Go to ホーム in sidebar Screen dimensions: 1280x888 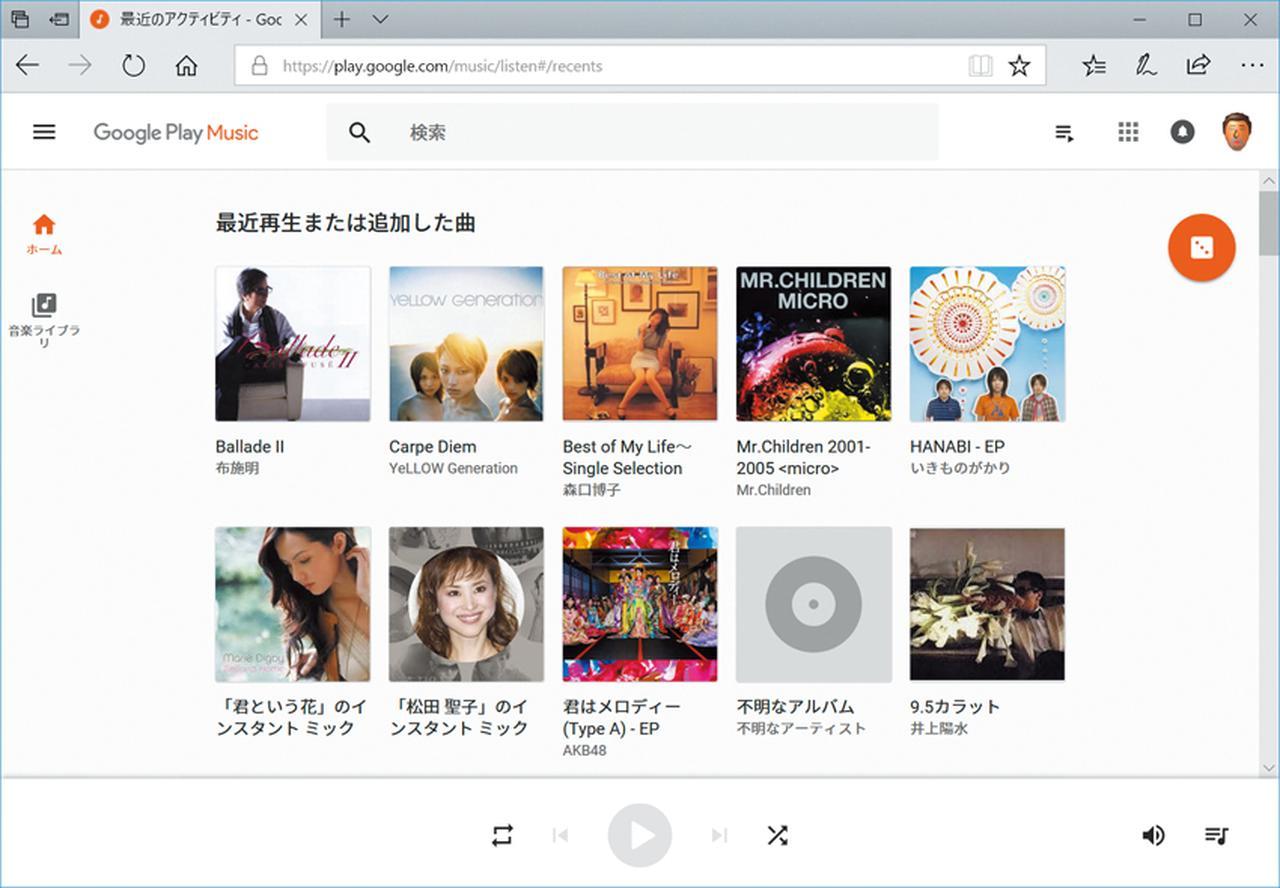pyautogui.click(x=44, y=234)
